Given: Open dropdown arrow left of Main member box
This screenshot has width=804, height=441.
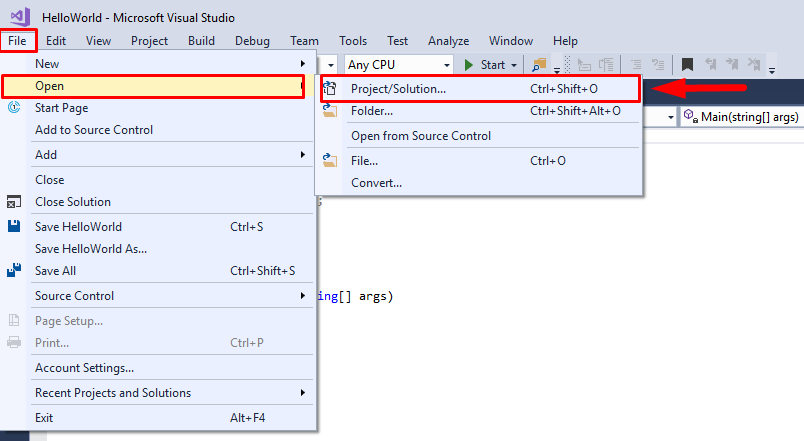Looking at the screenshot, I should pyautogui.click(x=671, y=117).
